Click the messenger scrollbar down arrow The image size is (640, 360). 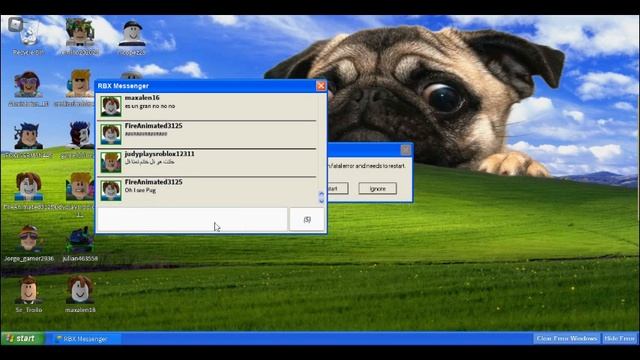point(321,200)
